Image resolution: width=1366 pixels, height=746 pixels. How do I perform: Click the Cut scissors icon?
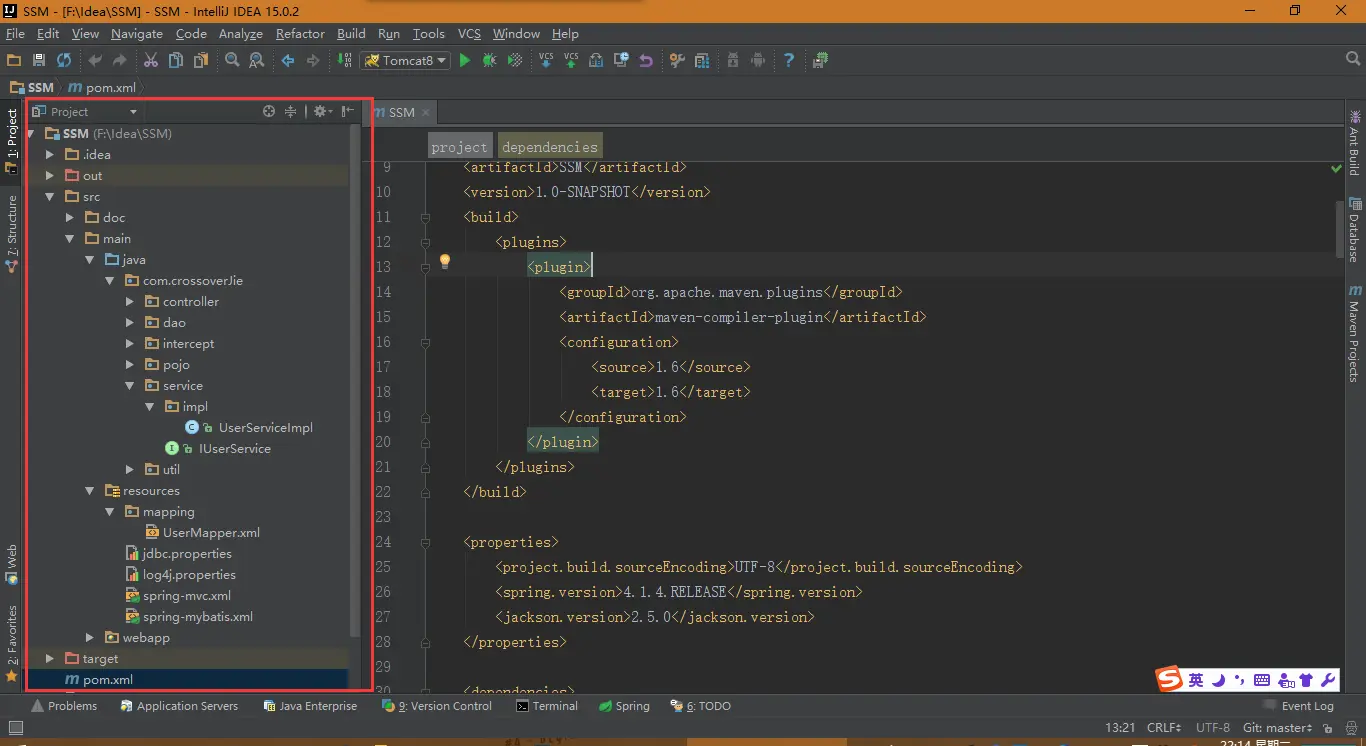pos(151,61)
